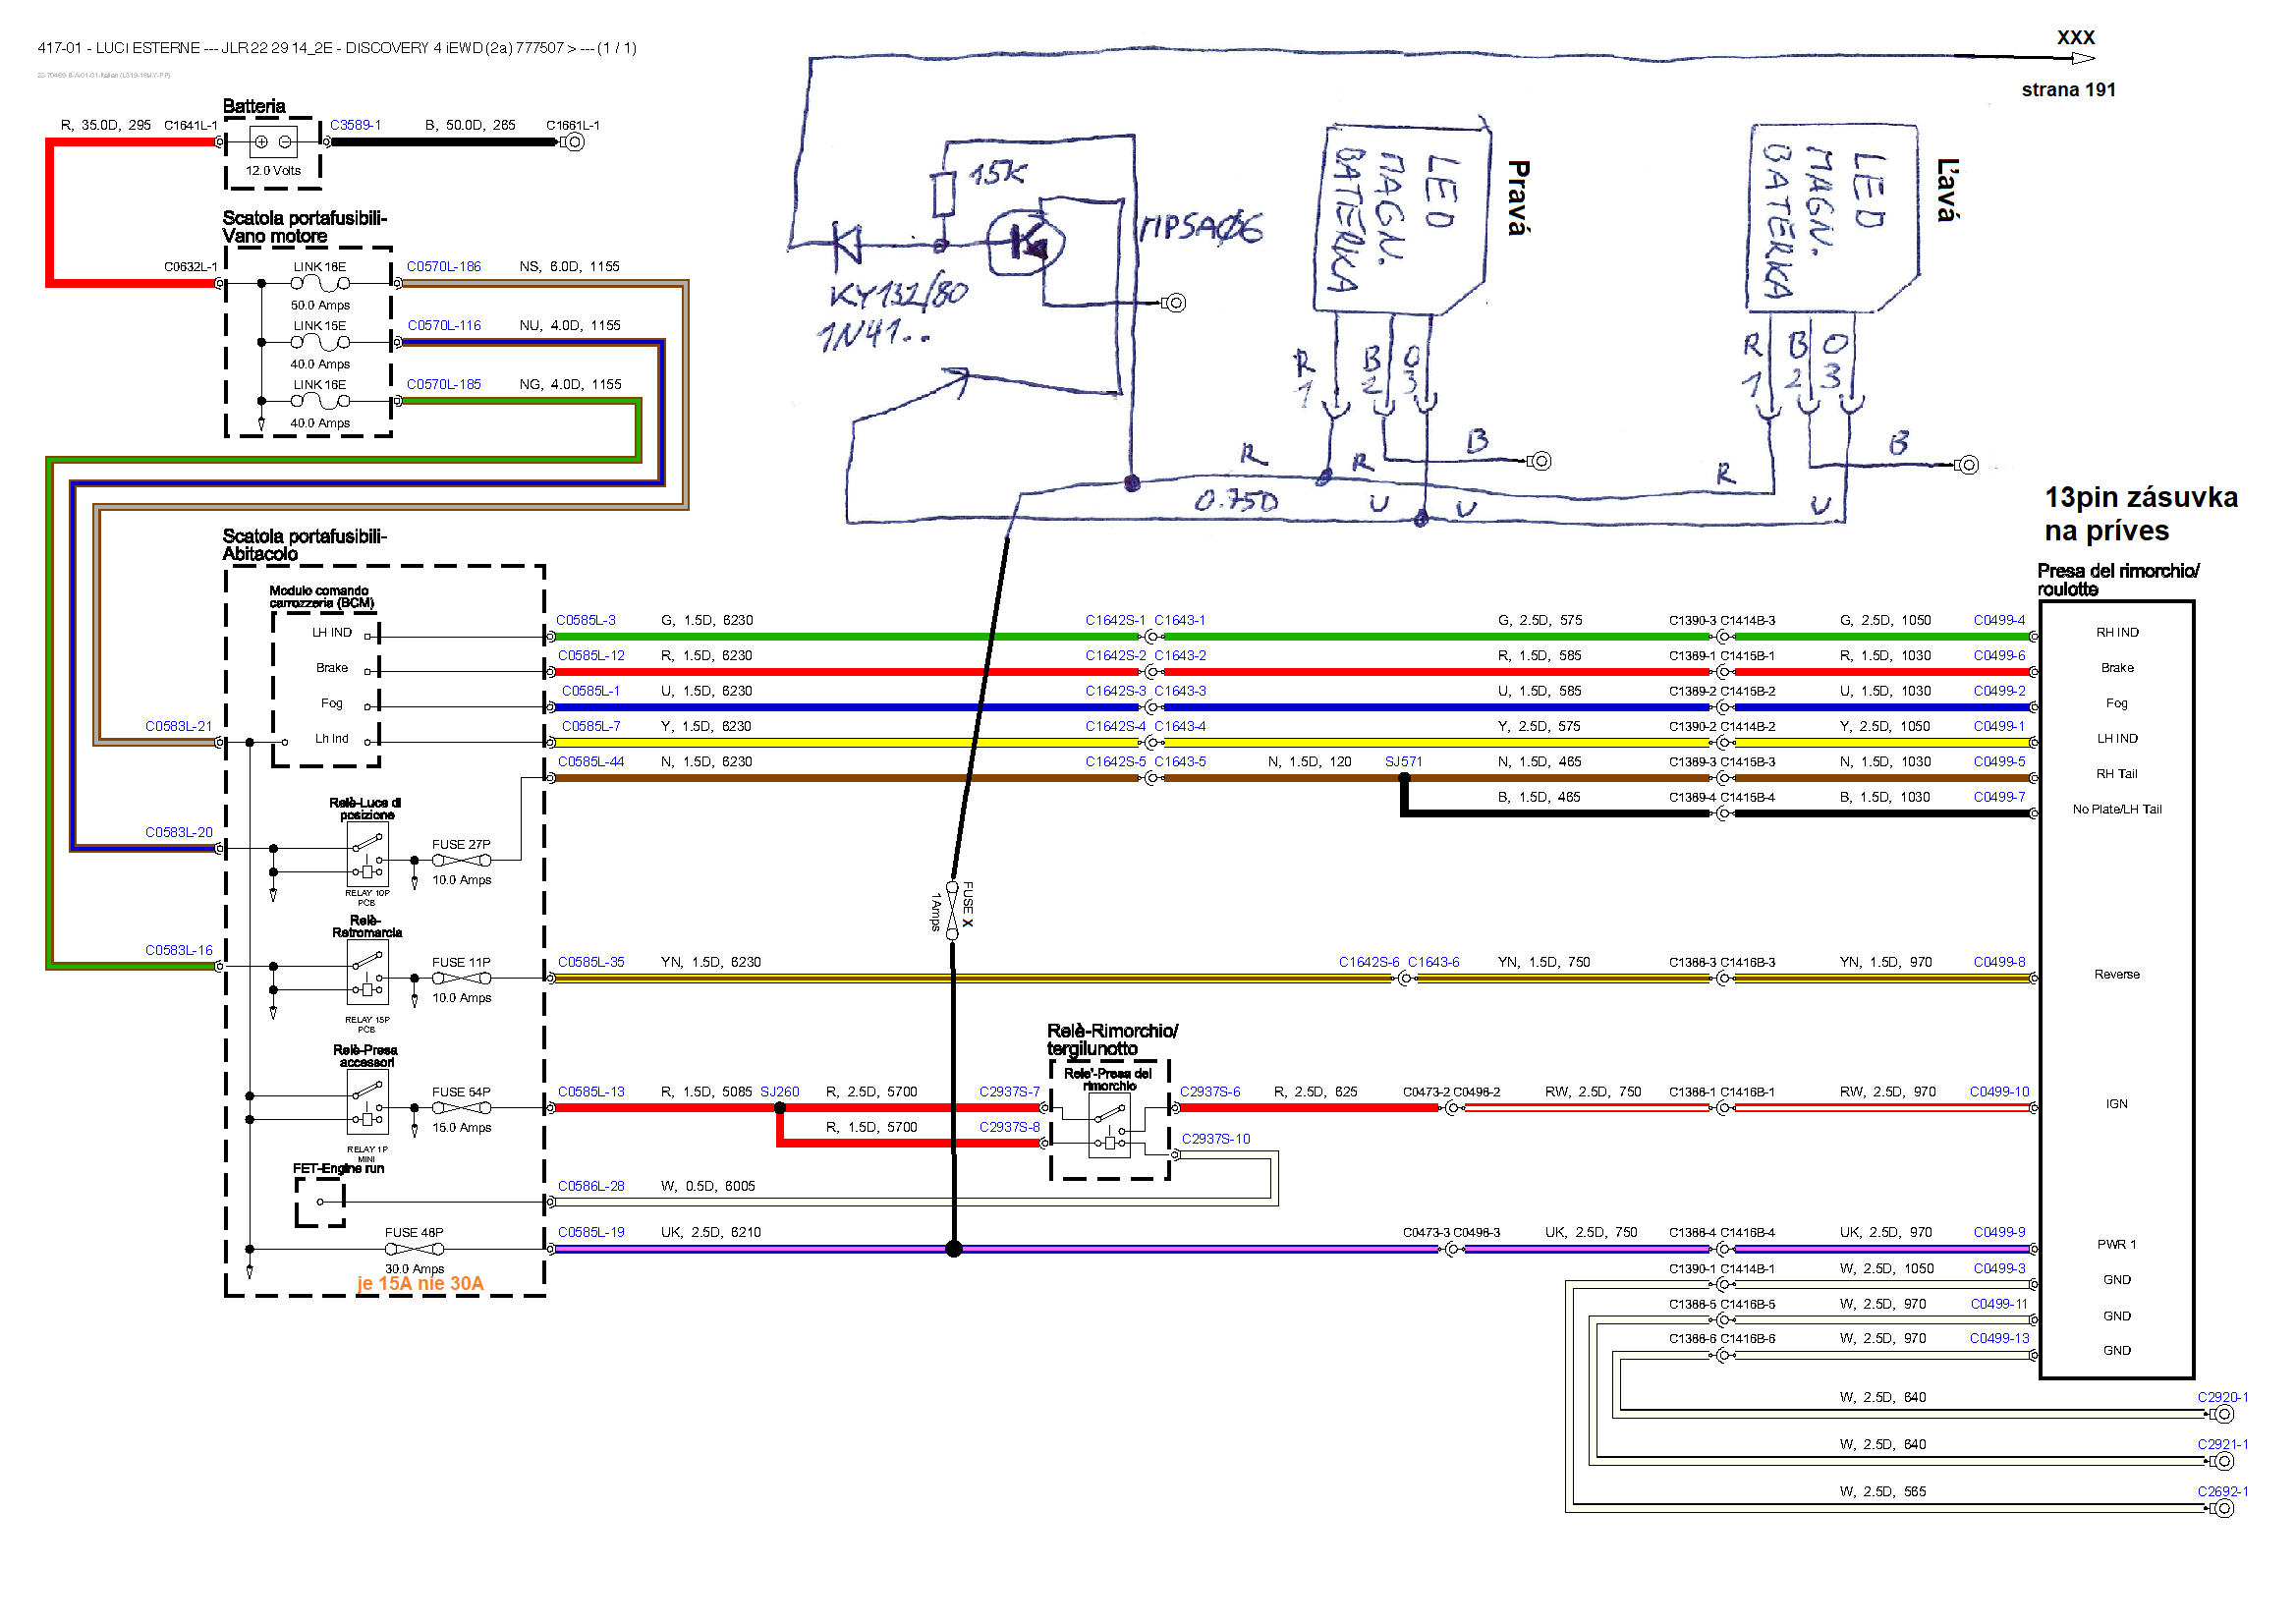
Task: Click the FUSE 48P 30.0 Amps symbol
Action: pos(414,1250)
